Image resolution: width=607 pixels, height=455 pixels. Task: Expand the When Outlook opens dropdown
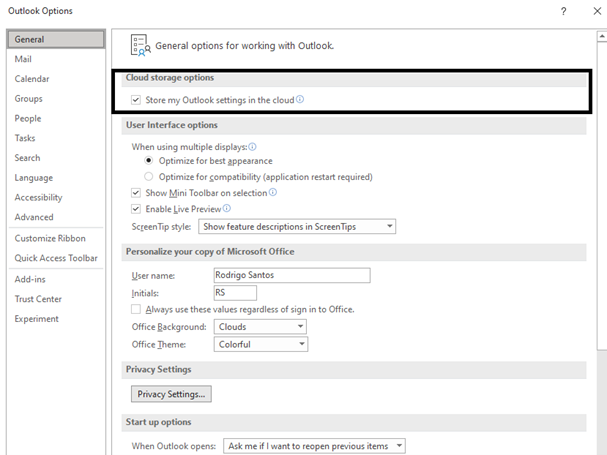[314, 446]
